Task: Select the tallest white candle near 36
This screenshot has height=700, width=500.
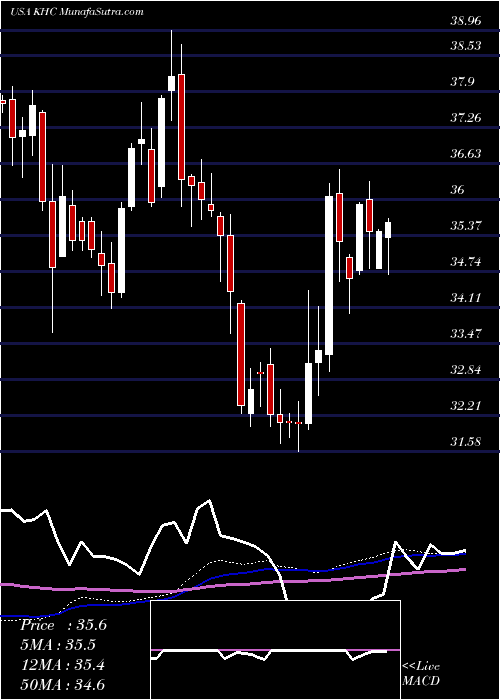Action: coord(329,275)
